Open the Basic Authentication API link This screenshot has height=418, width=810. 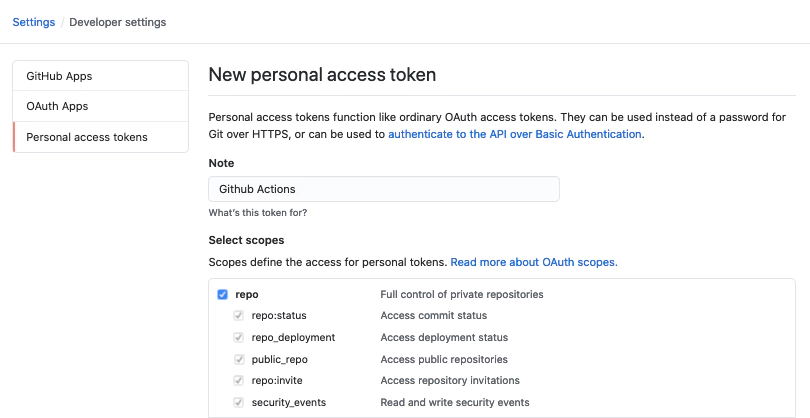(515, 134)
